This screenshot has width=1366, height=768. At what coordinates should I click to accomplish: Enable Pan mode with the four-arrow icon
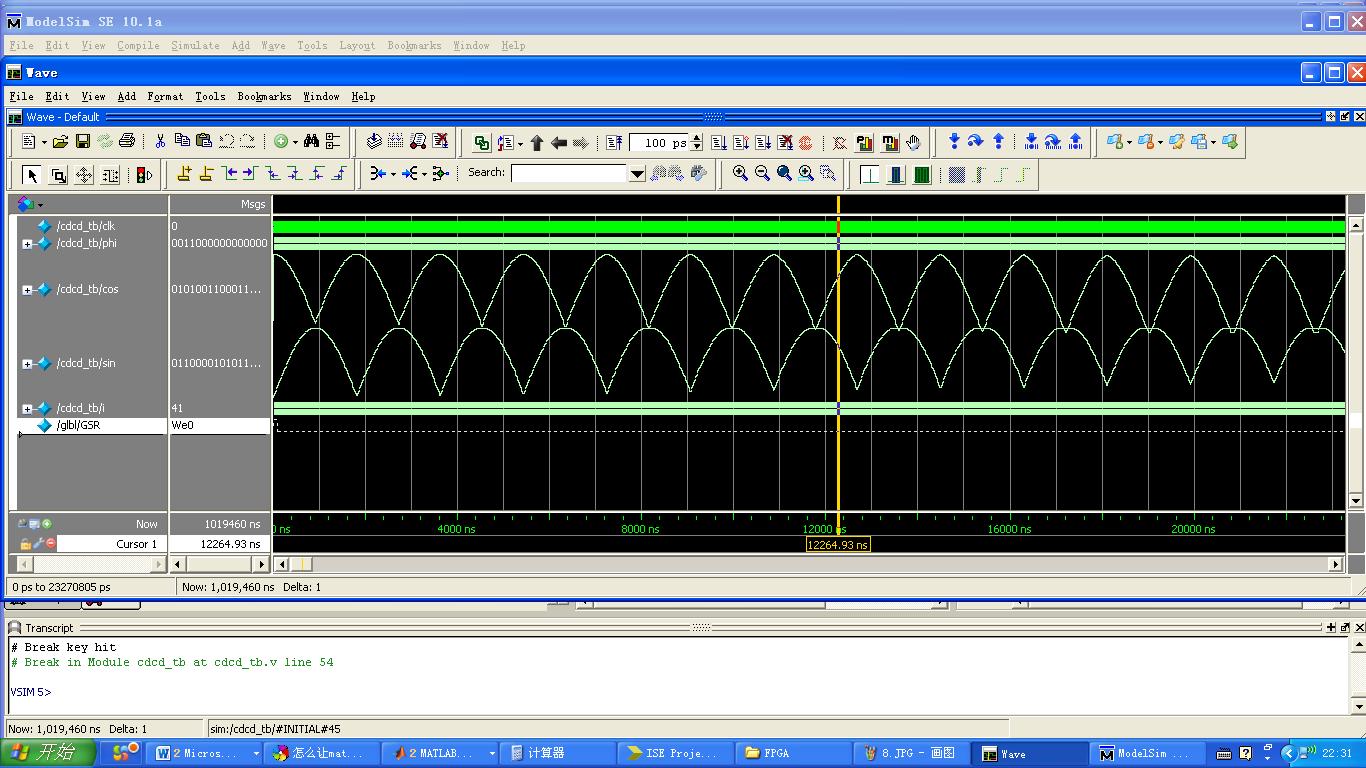[x=84, y=175]
